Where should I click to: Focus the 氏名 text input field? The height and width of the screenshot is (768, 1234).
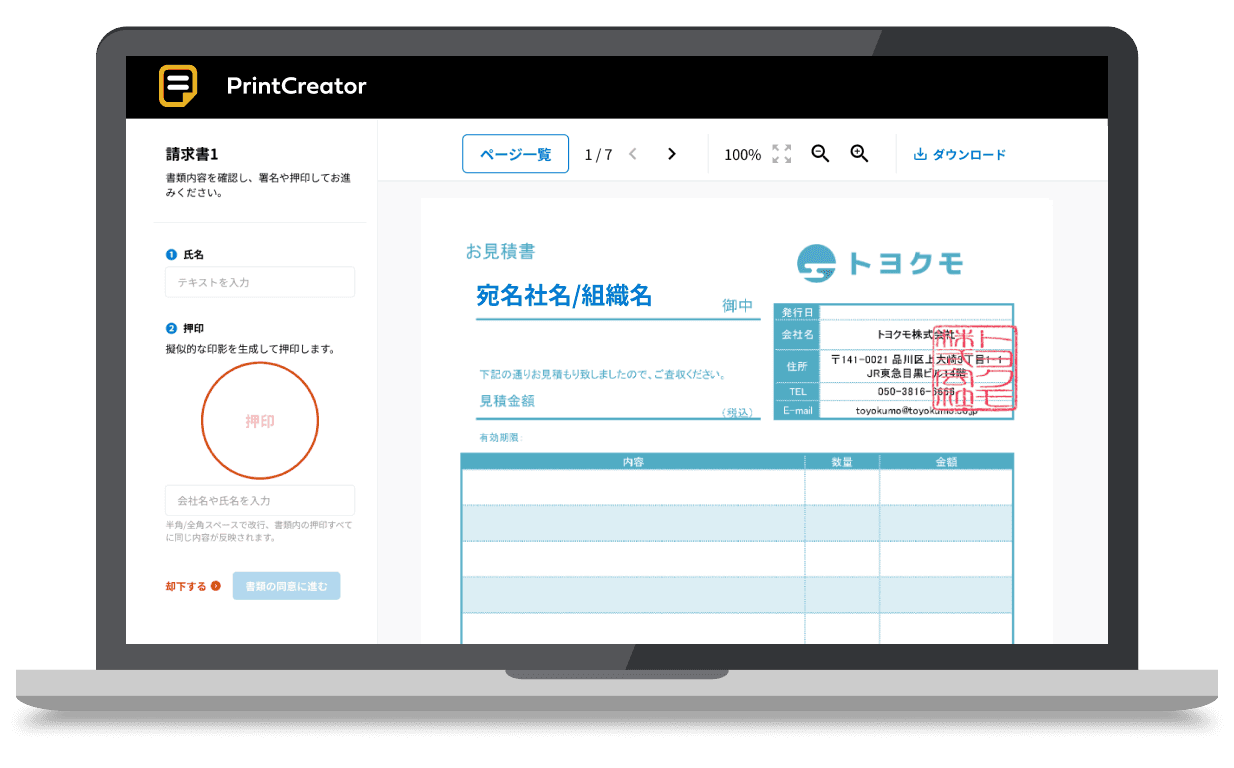coord(260,282)
